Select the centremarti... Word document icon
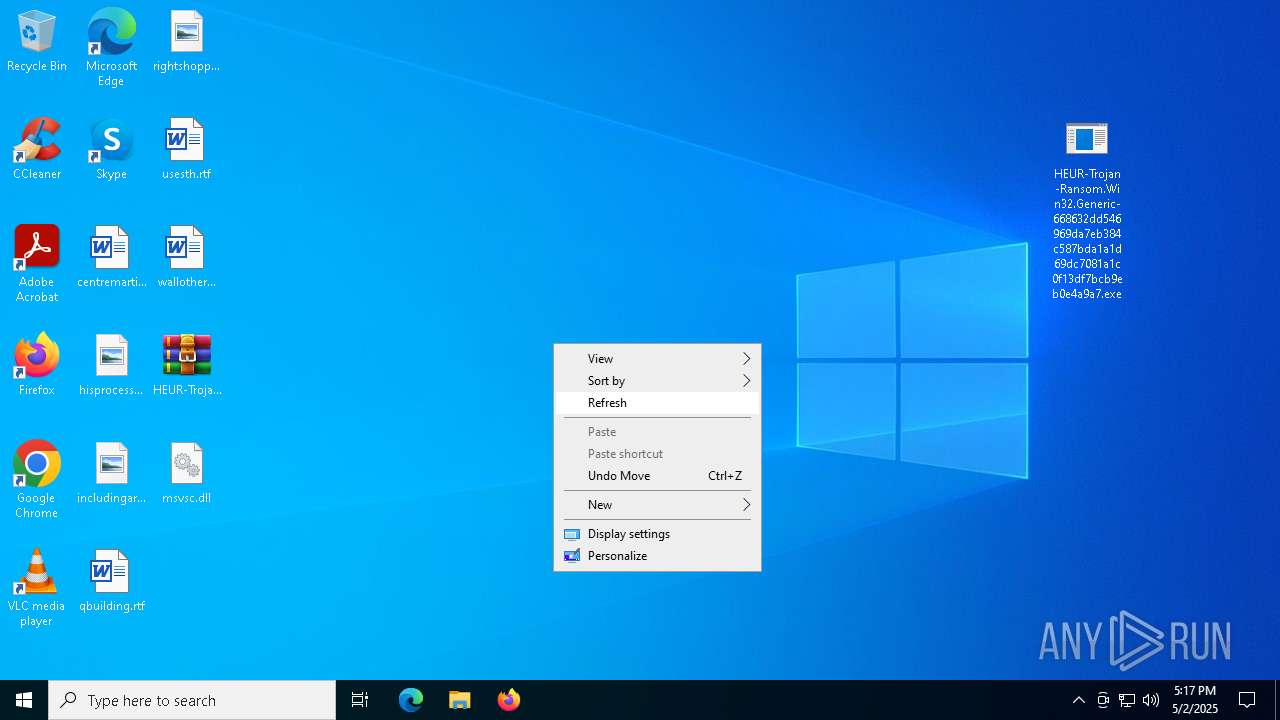This screenshot has width=1280, height=720. pyautogui.click(x=111, y=258)
